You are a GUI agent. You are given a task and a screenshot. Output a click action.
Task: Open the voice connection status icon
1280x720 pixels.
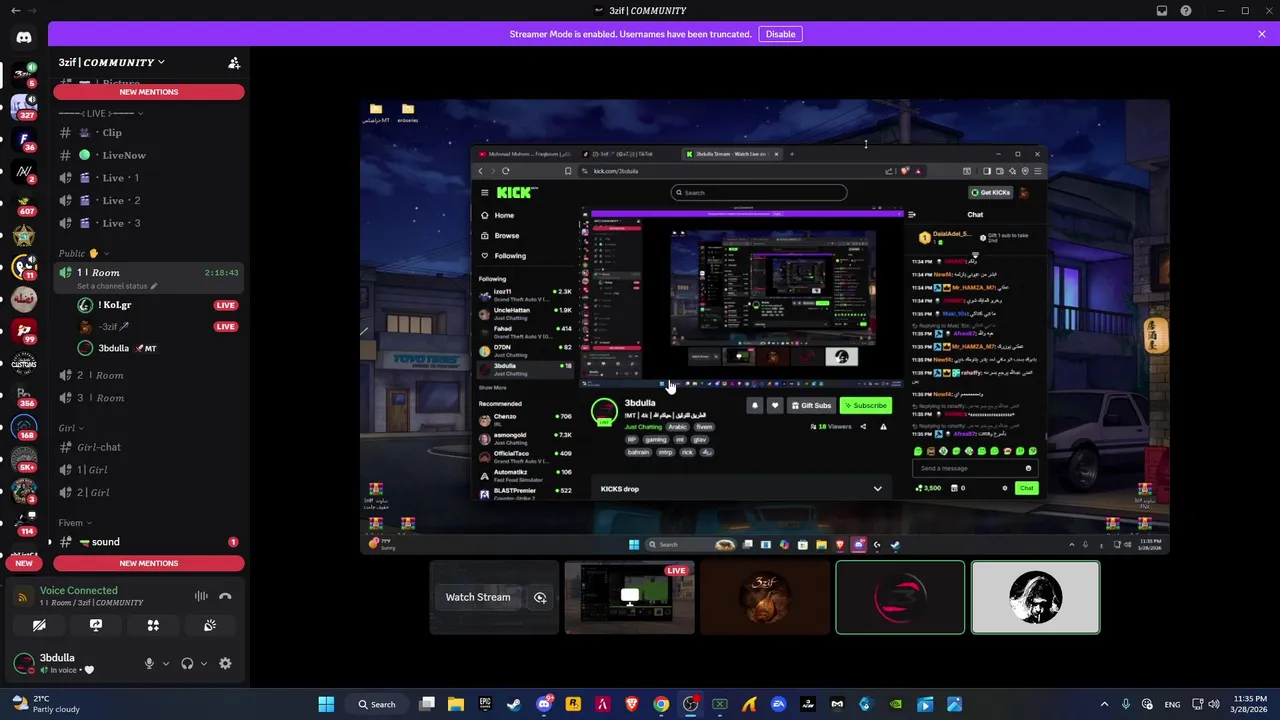coord(23,597)
